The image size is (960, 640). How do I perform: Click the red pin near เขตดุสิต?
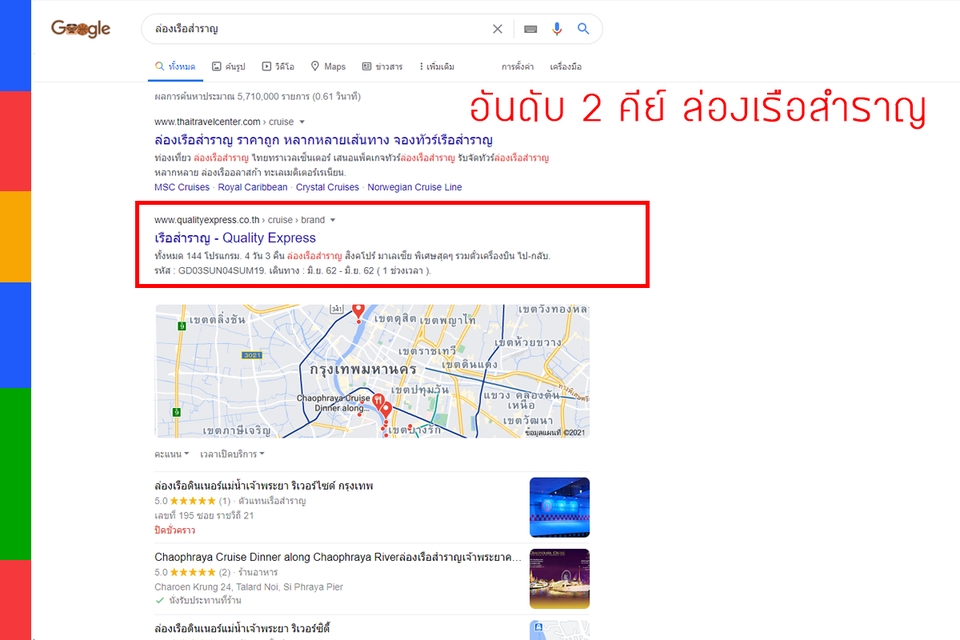[358, 312]
